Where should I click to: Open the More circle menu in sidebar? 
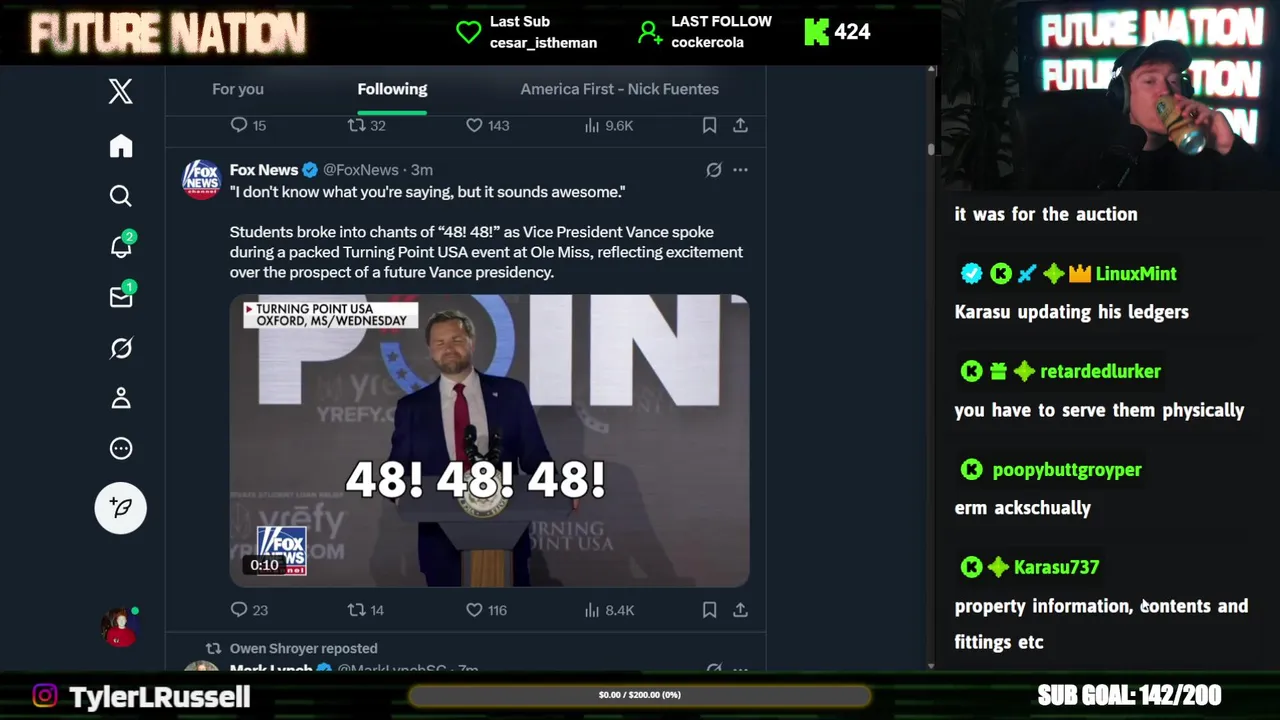coord(121,448)
